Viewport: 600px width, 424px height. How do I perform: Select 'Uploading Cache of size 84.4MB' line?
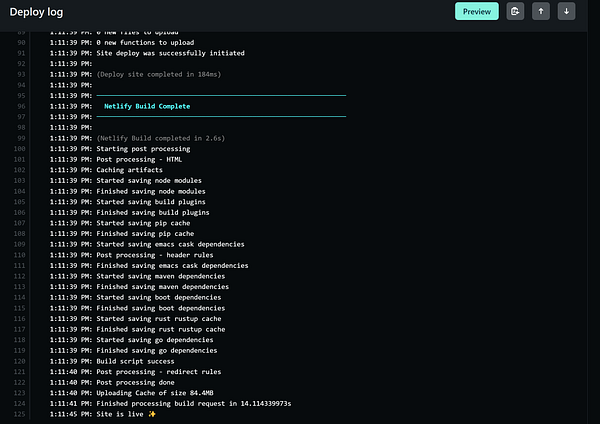(155, 393)
